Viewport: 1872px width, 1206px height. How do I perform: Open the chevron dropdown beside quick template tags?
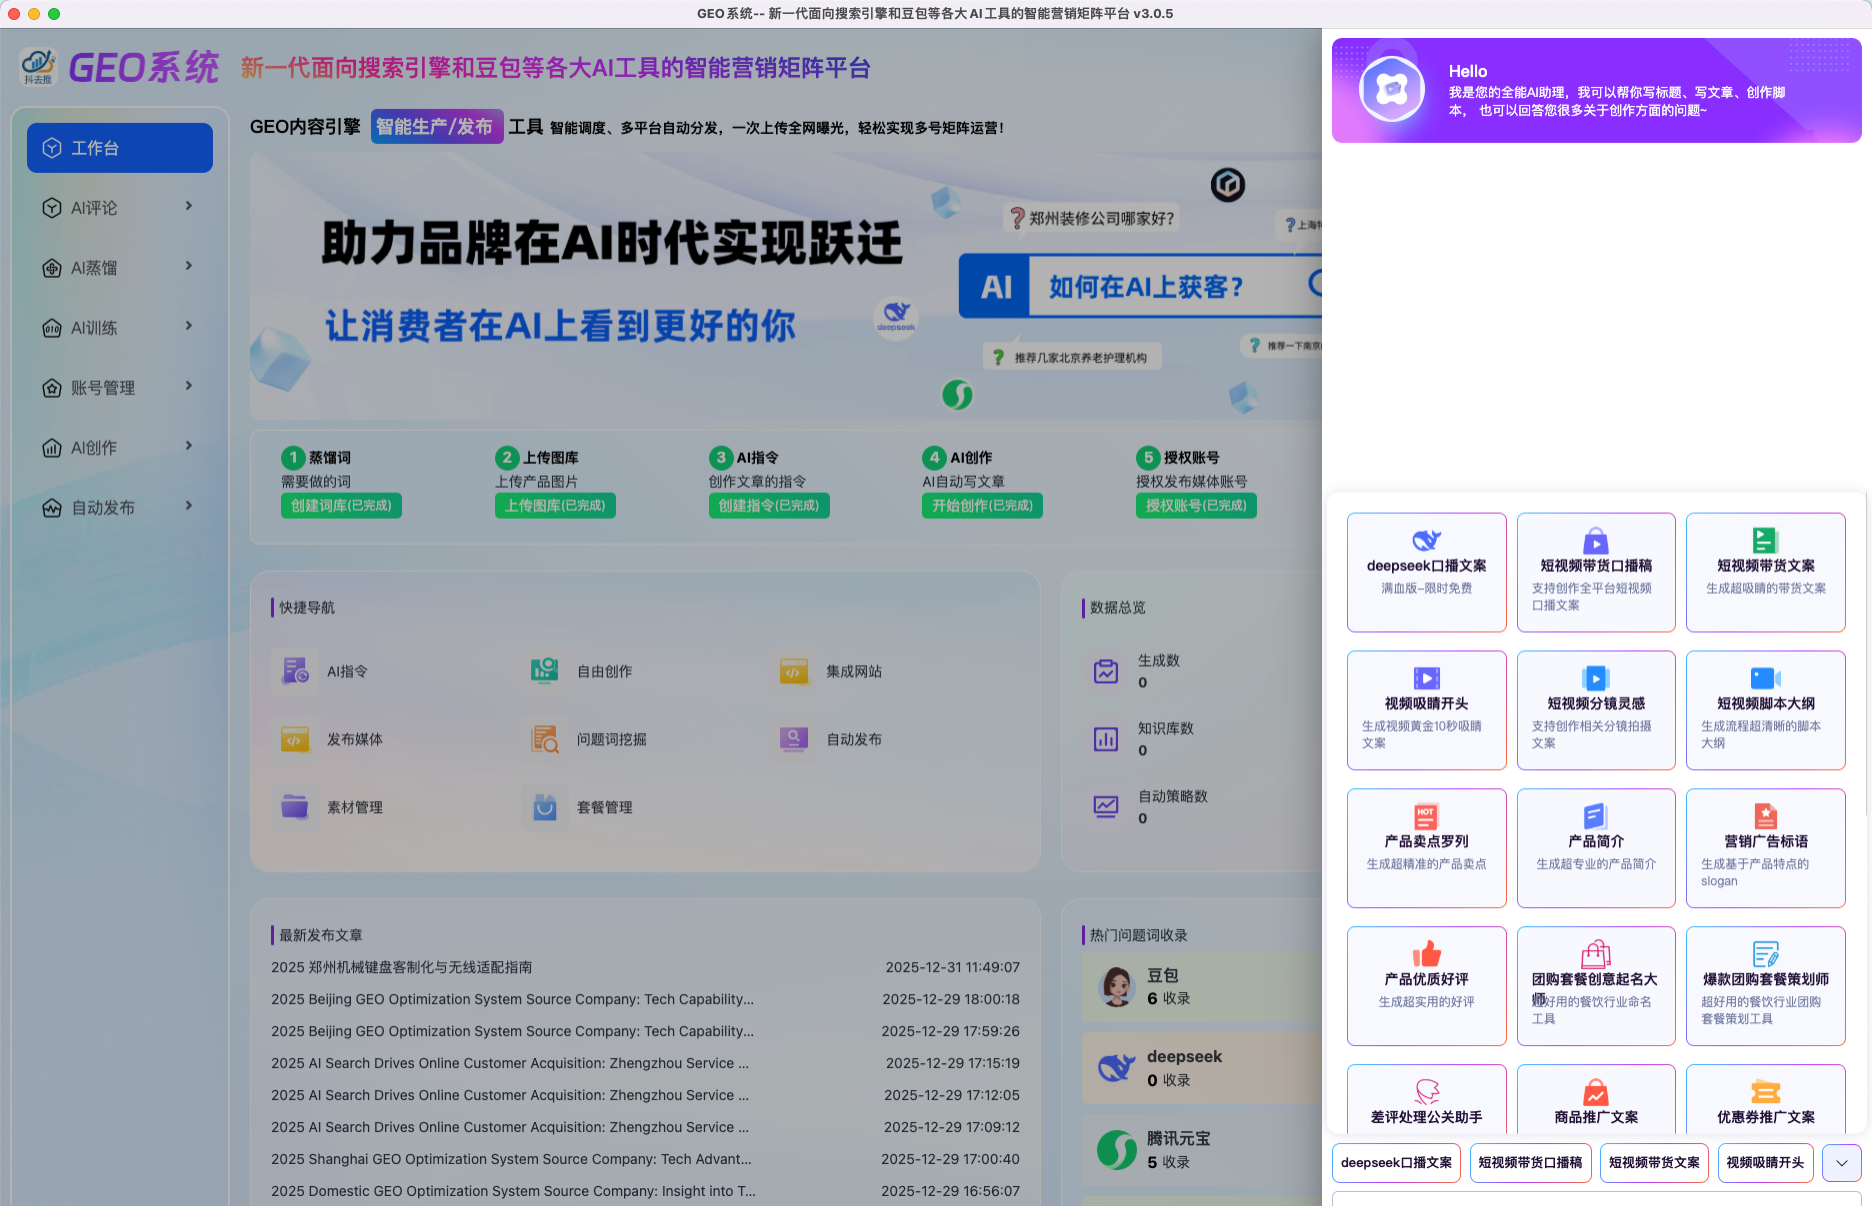click(1842, 1163)
